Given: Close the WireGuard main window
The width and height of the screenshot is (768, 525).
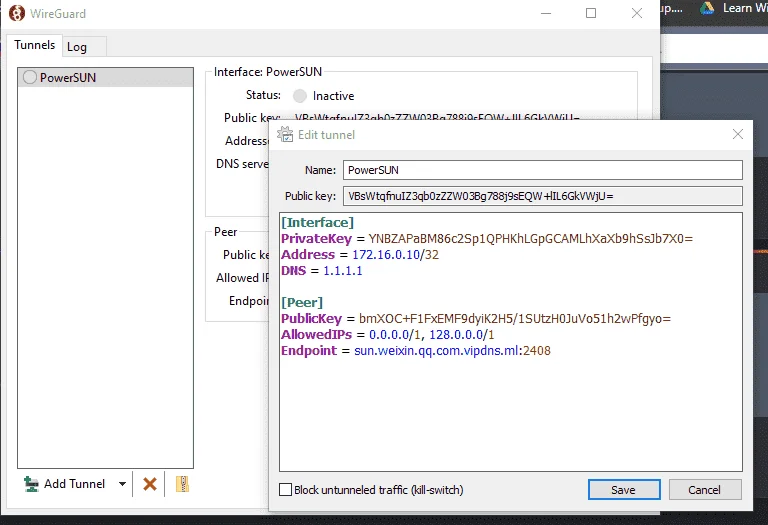Looking at the screenshot, I should 637,13.
